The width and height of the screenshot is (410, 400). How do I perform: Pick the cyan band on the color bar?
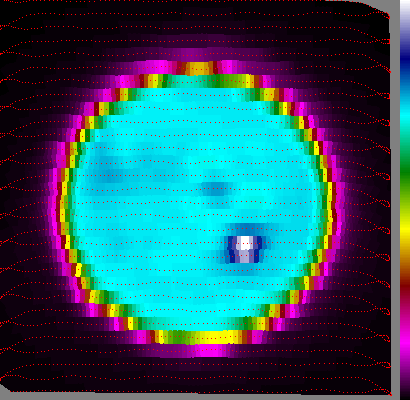click(405, 115)
